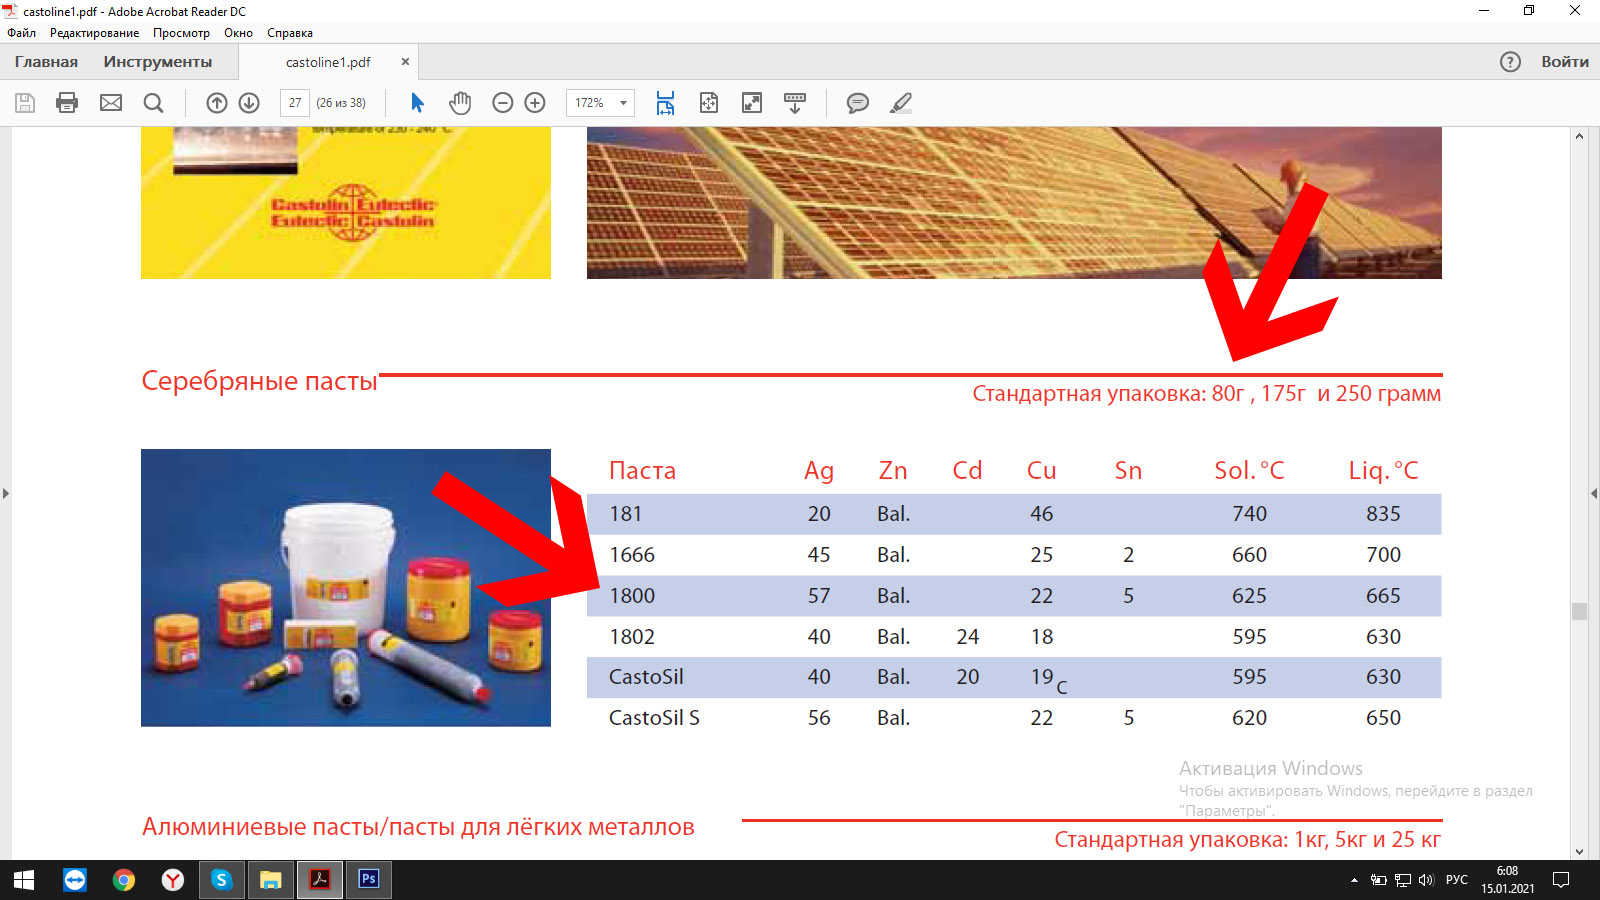Click the Войти sign-in button
This screenshot has height=900, width=1600.
pos(1565,62)
